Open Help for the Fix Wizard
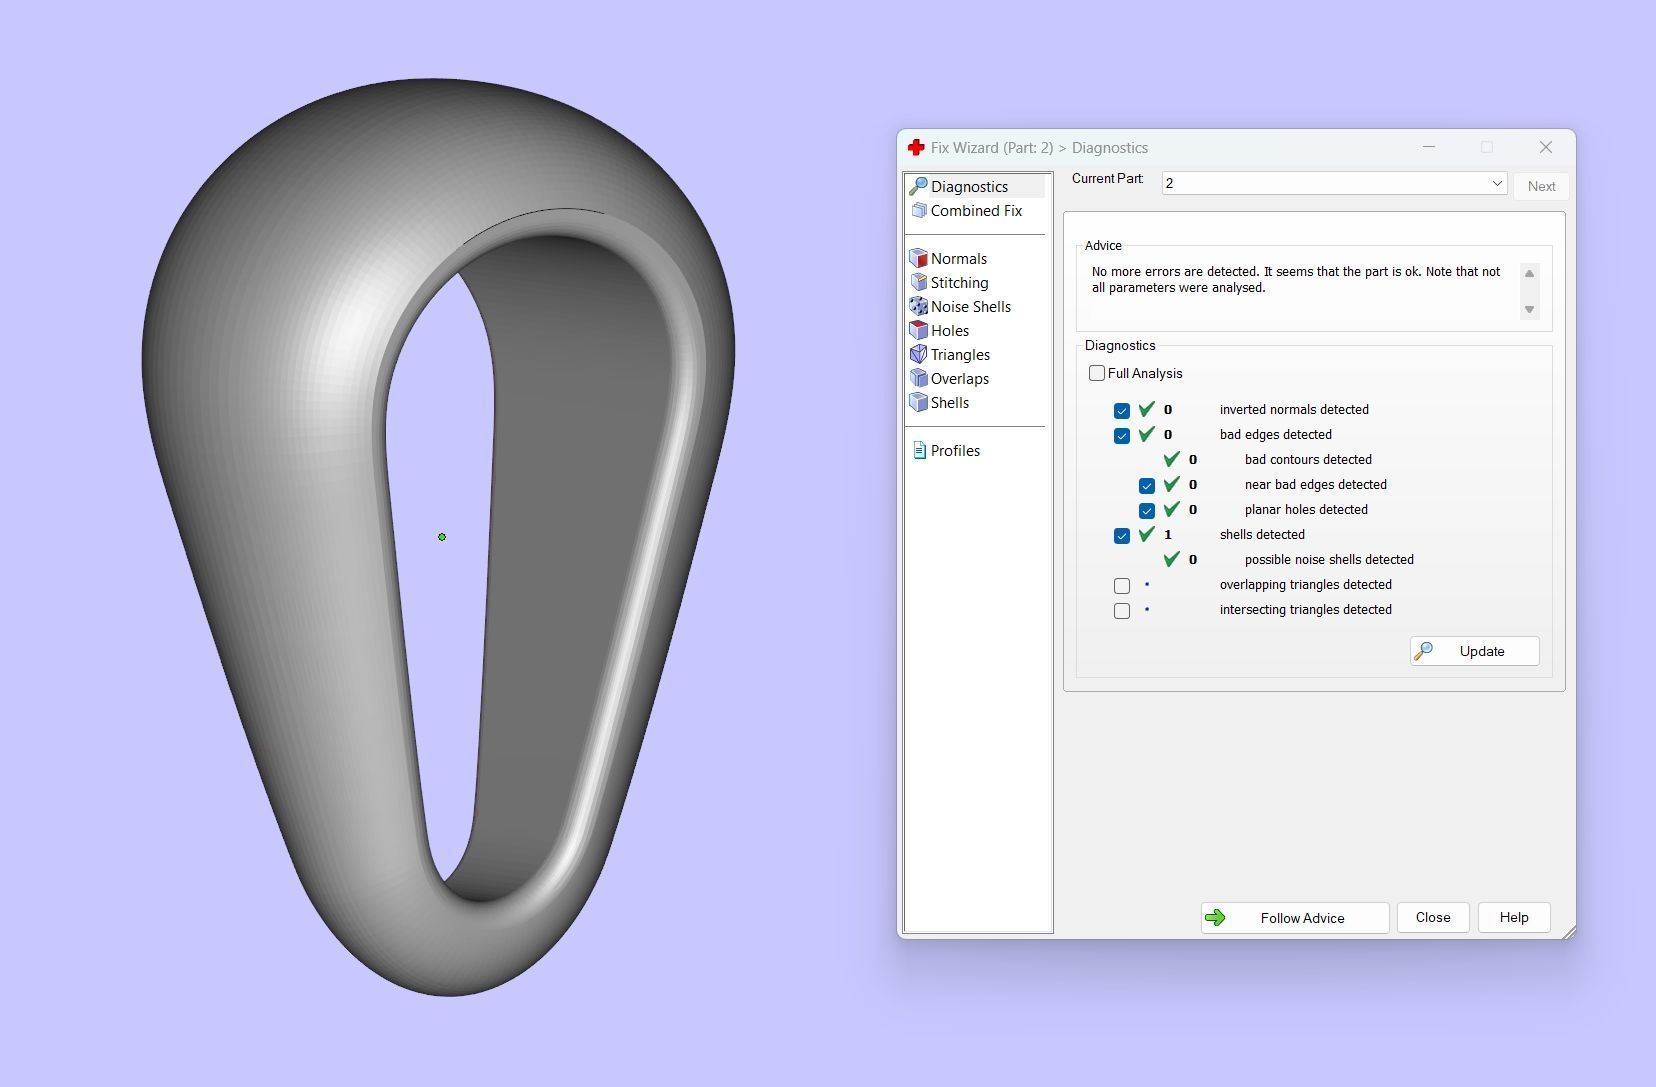This screenshot has height=1087, width=1656. click(x=1514, y=918)
